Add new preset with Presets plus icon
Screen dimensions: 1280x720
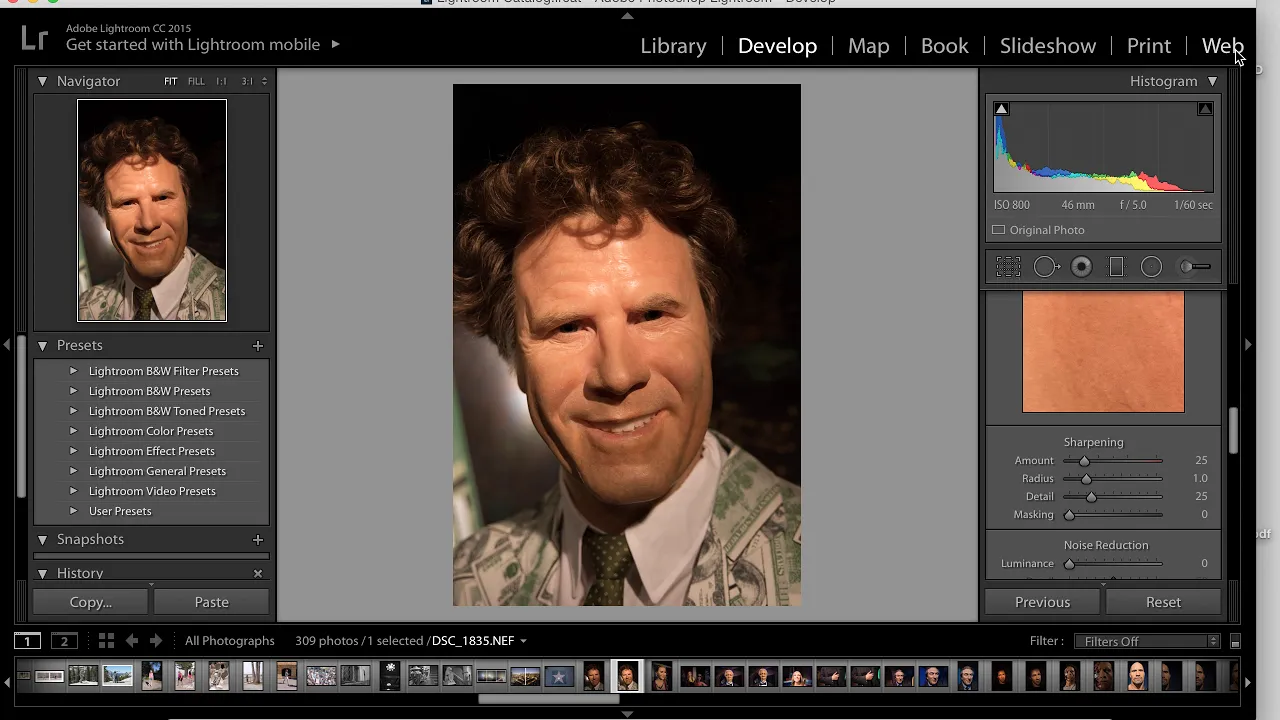tap(258, 346)
